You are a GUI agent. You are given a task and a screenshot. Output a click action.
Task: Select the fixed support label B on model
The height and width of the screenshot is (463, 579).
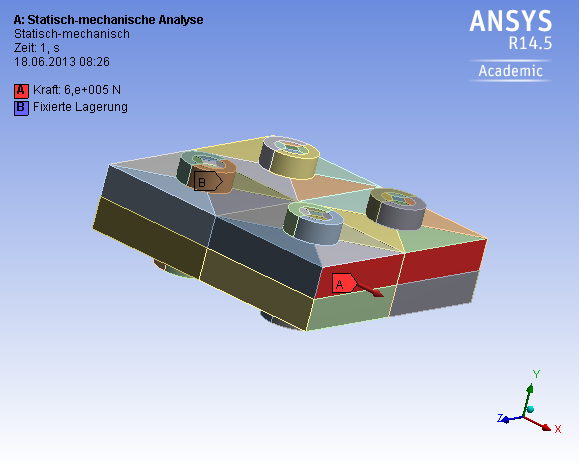tap(208, 181)
